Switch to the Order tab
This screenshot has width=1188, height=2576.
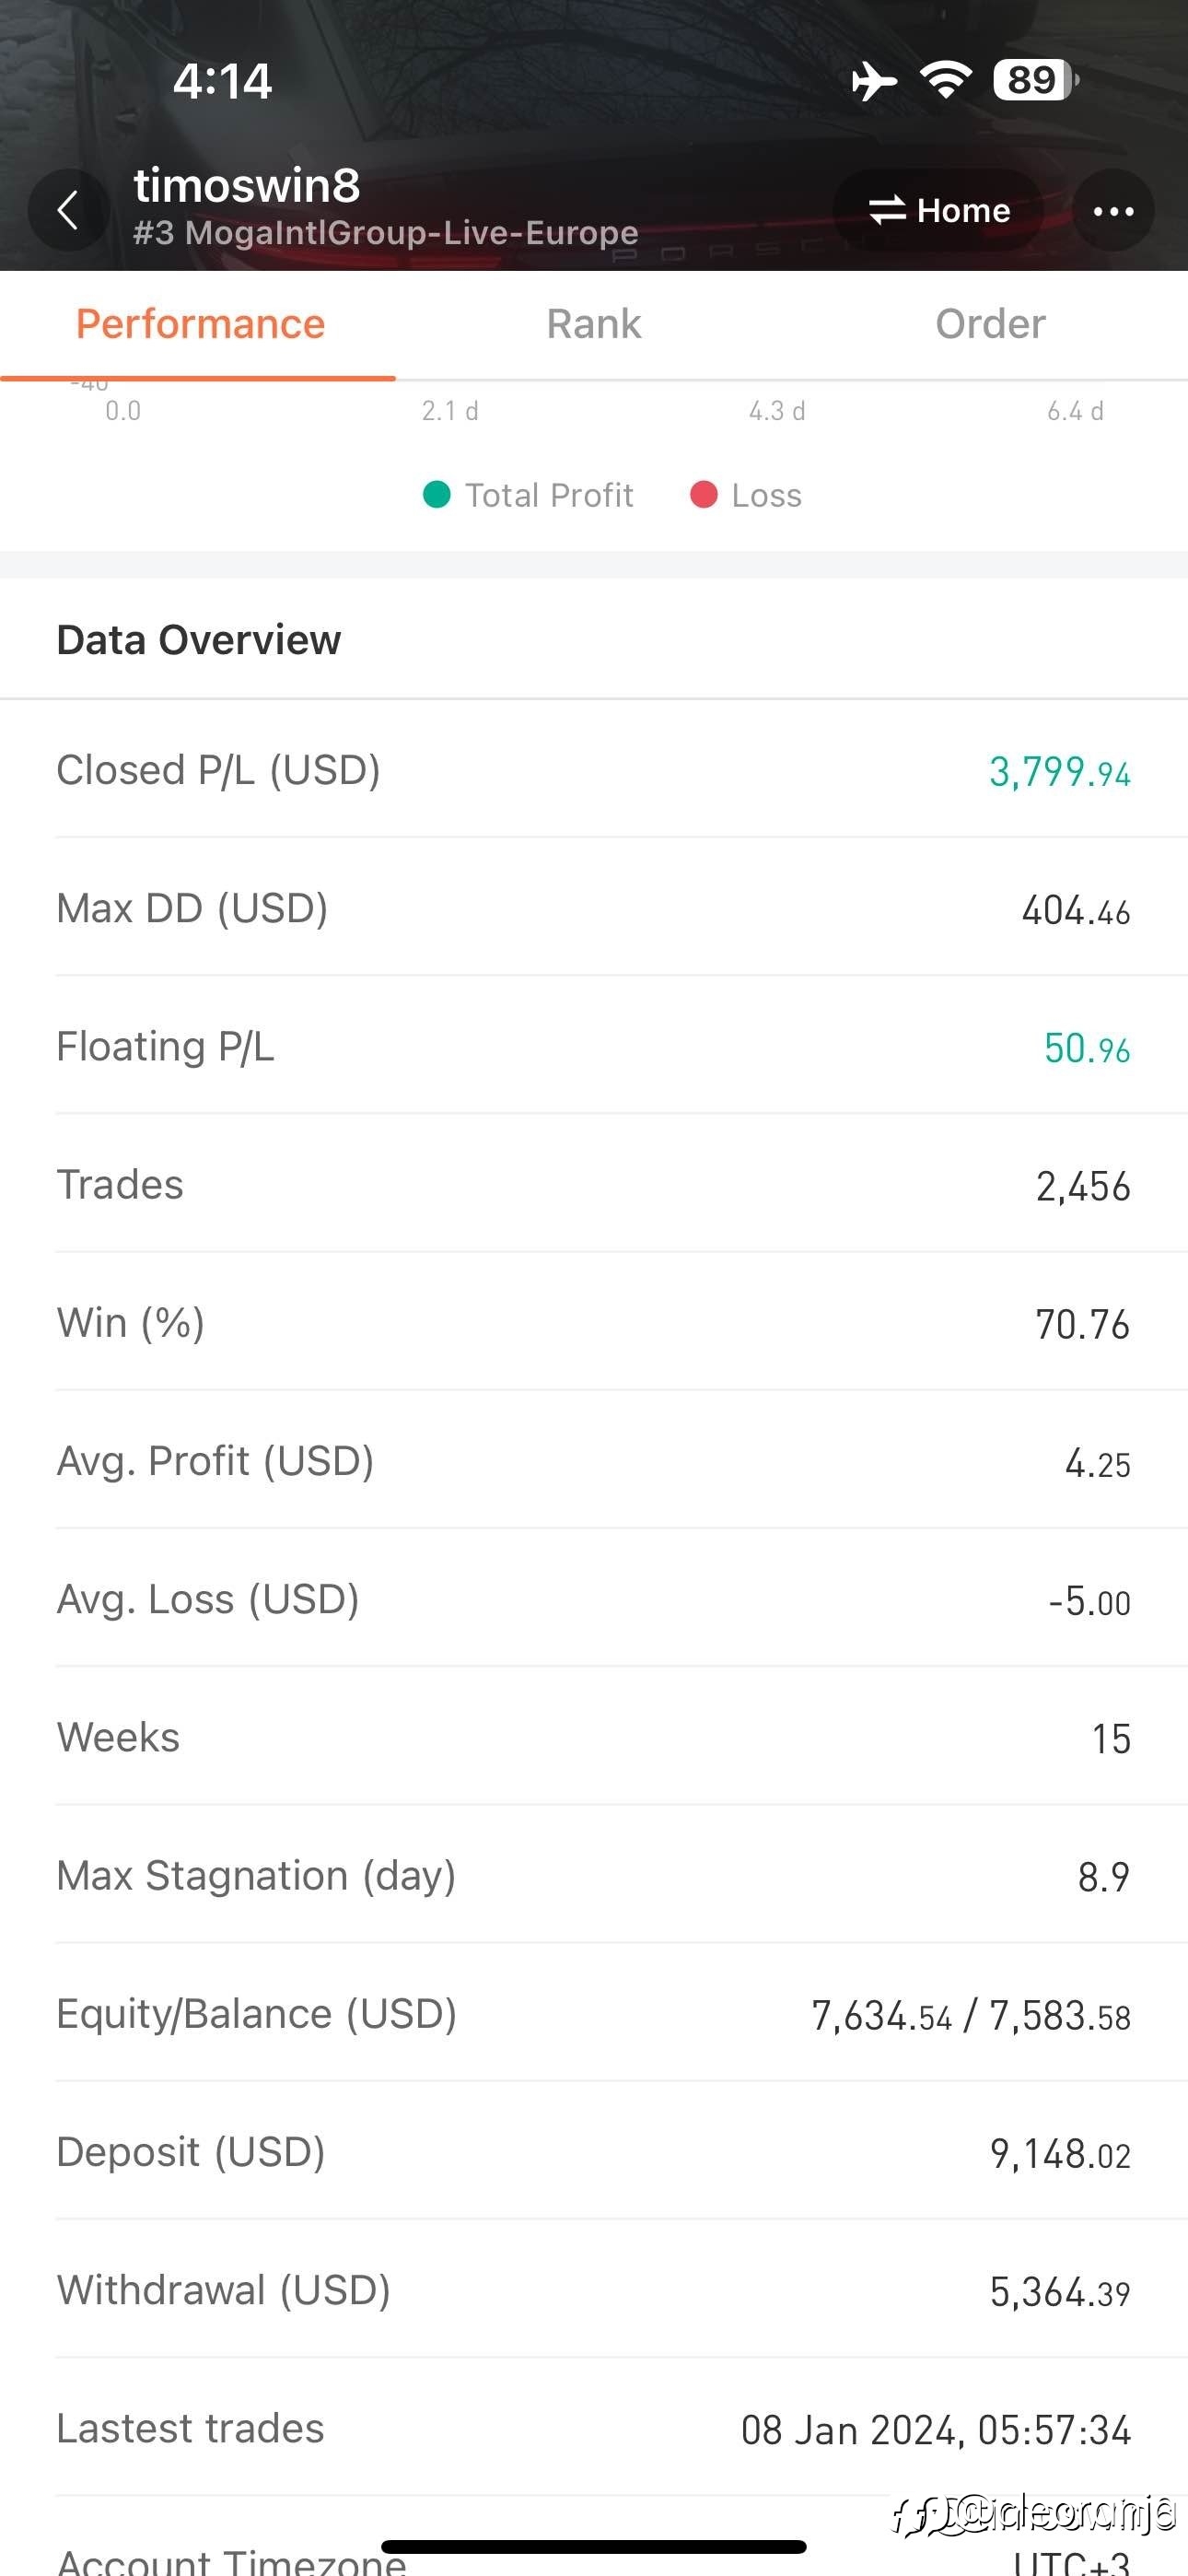(x=990, y=324)
